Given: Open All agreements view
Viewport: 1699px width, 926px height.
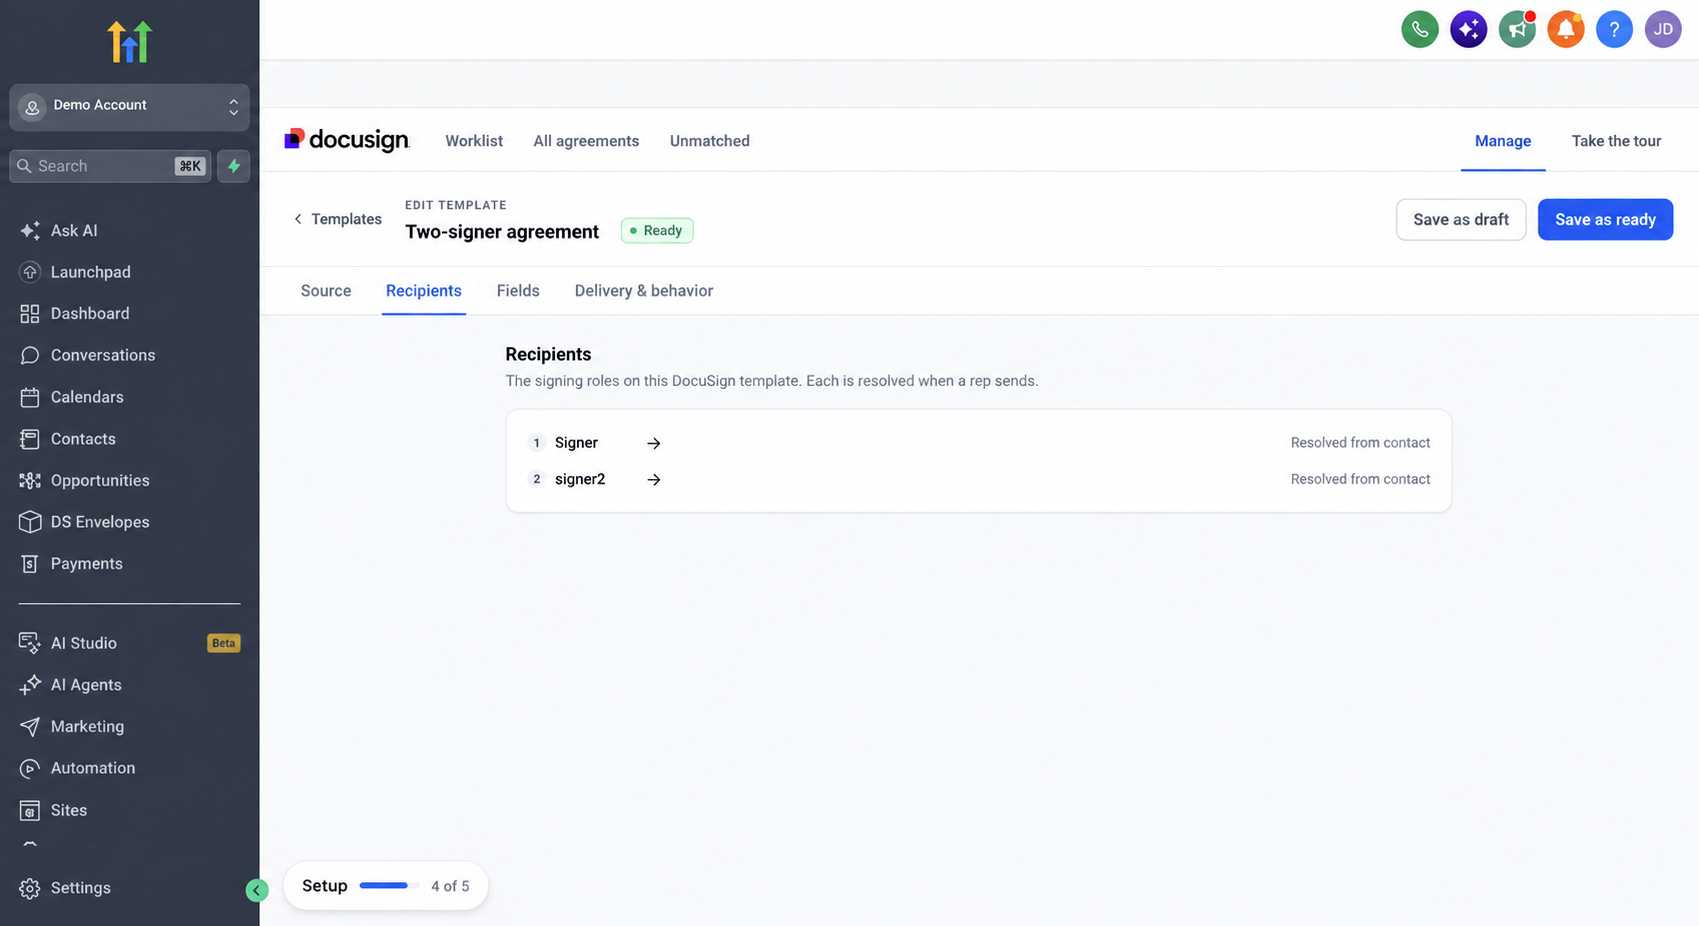Looking at the screenshot, I should (x=586, y=141).
